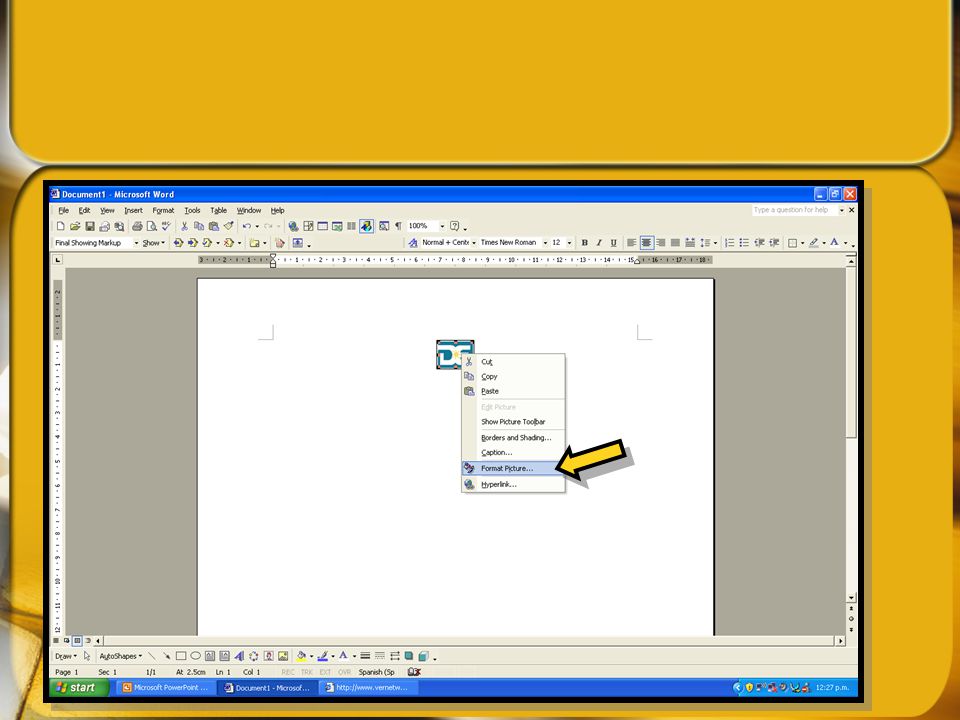960x720 pixels.
Task: Toggle Italic formatting
Action: [599, 243]
